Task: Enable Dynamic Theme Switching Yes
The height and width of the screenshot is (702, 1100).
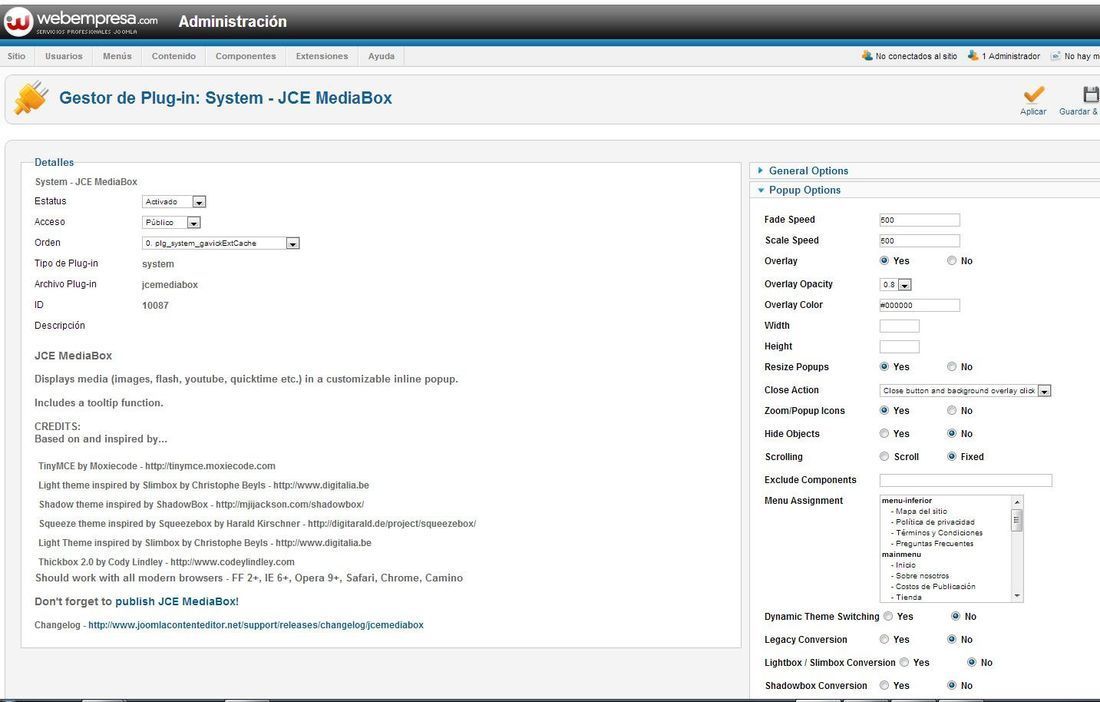Action: [x=888, y=616]
